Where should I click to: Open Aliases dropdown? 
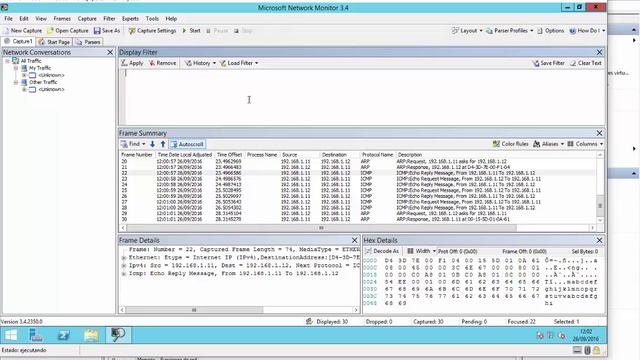(548, 144)
